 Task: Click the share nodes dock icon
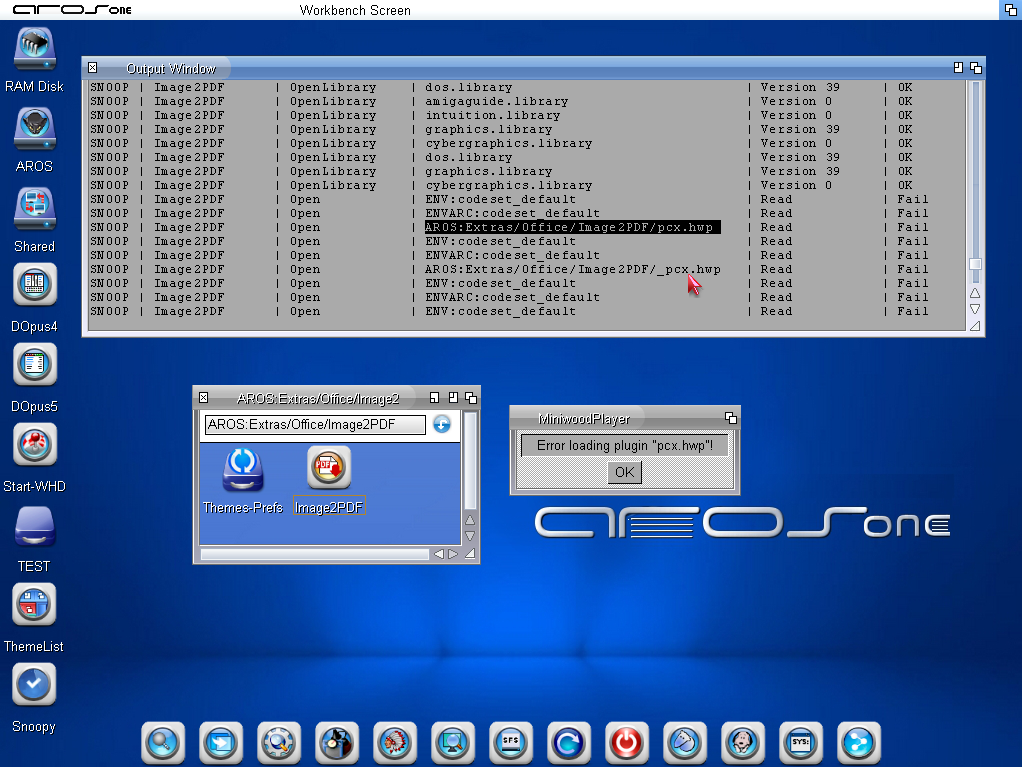click(x=859, y=742)
